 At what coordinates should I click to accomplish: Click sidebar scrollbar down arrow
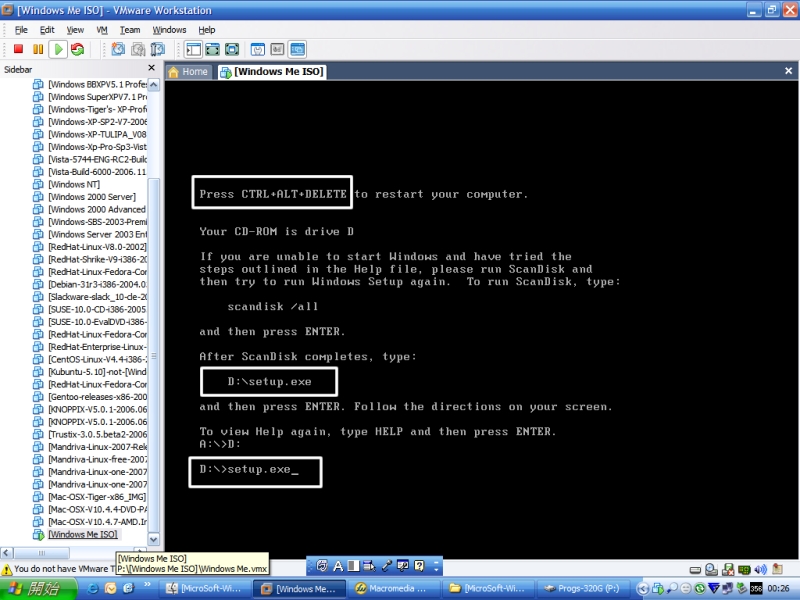(154, 539)
